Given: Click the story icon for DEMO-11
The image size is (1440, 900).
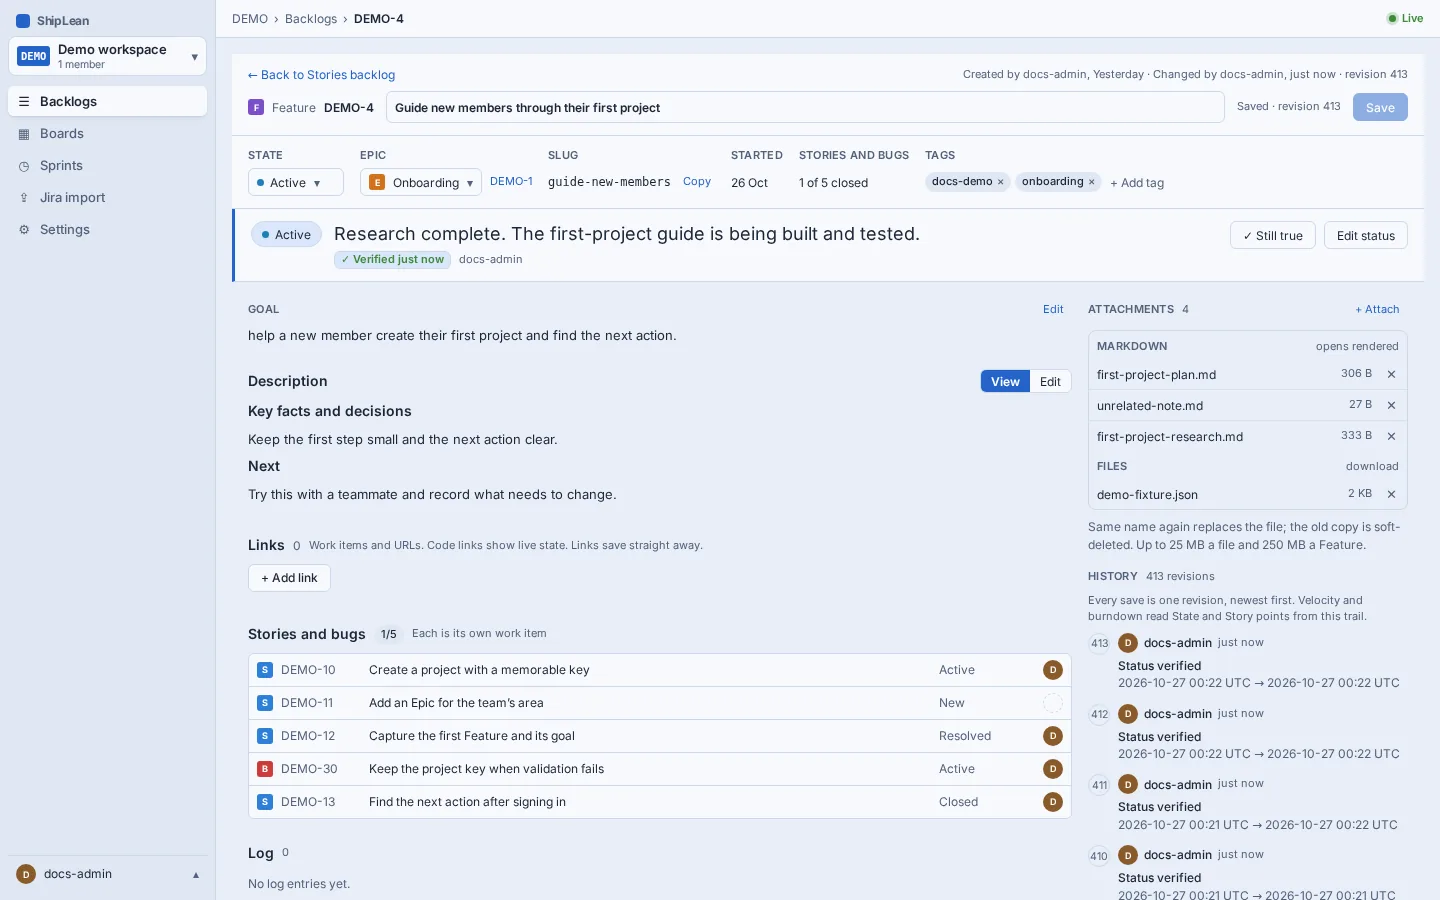Looking at the screenshot, I should [x=265, y=703].
